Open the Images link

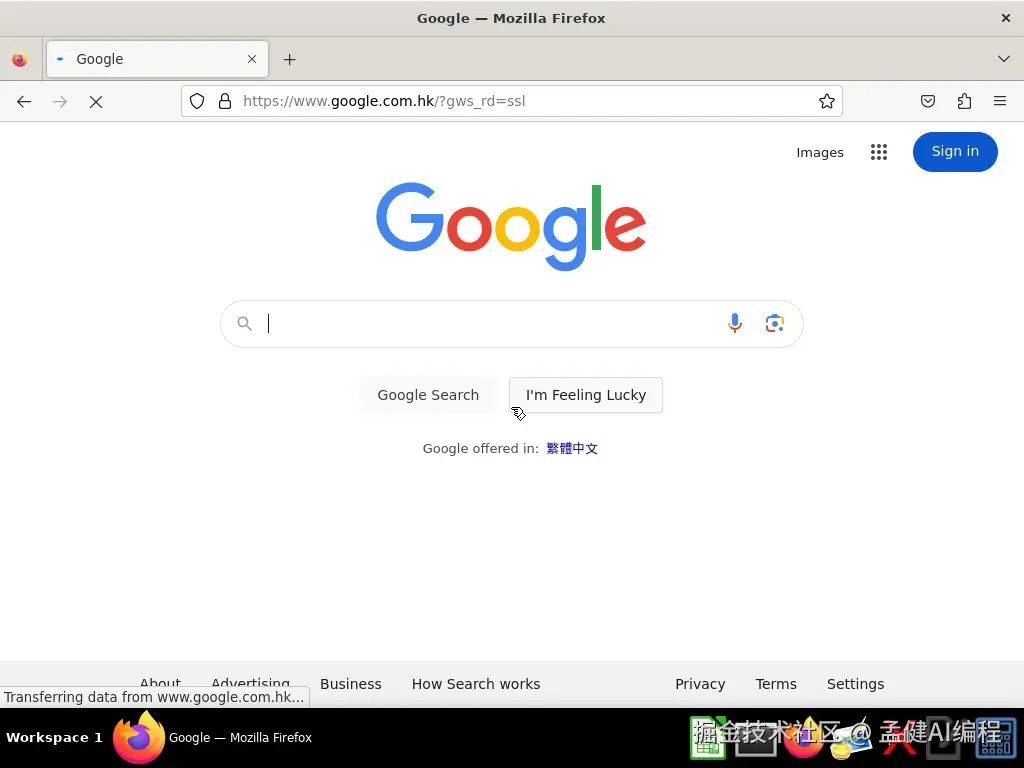(820, 152)
